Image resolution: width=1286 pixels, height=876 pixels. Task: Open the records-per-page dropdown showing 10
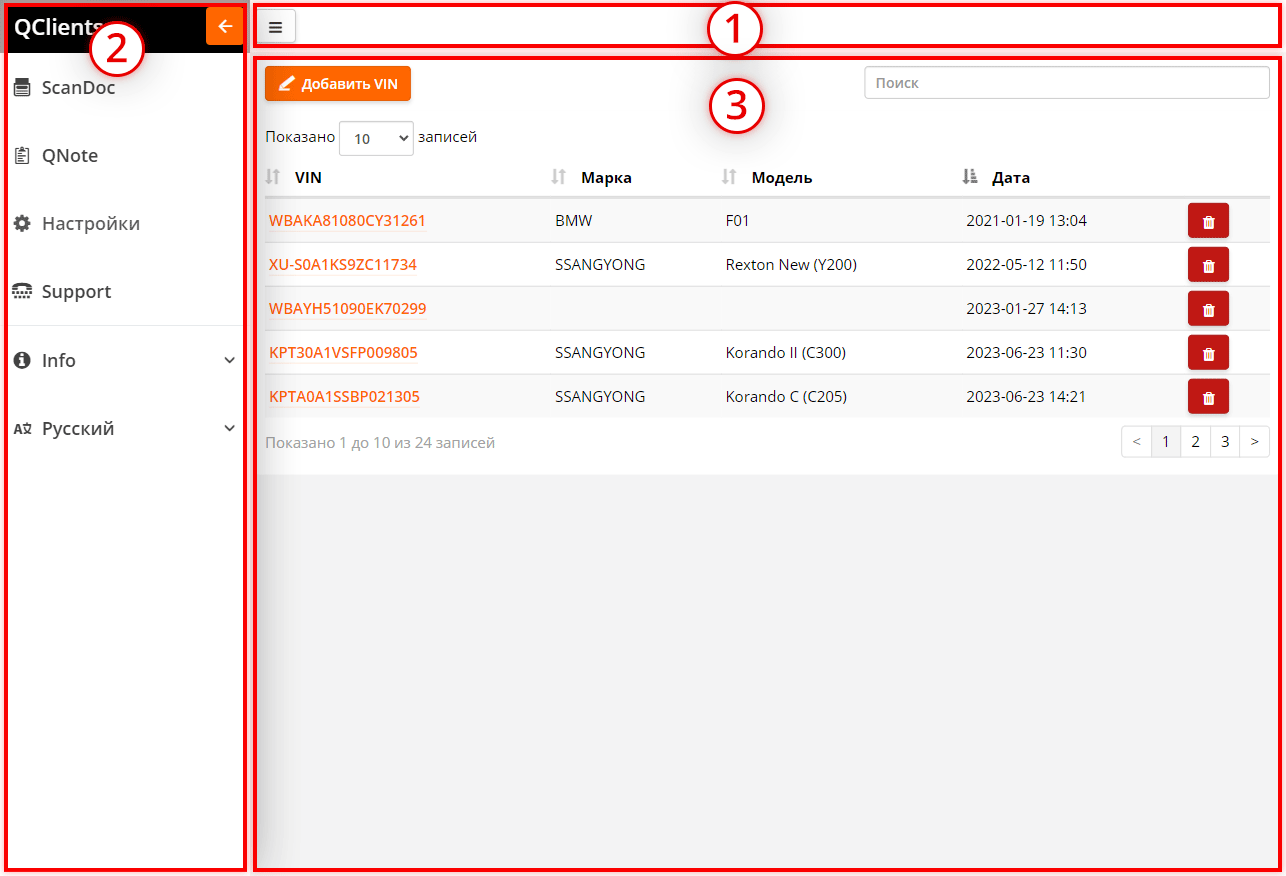376,138
